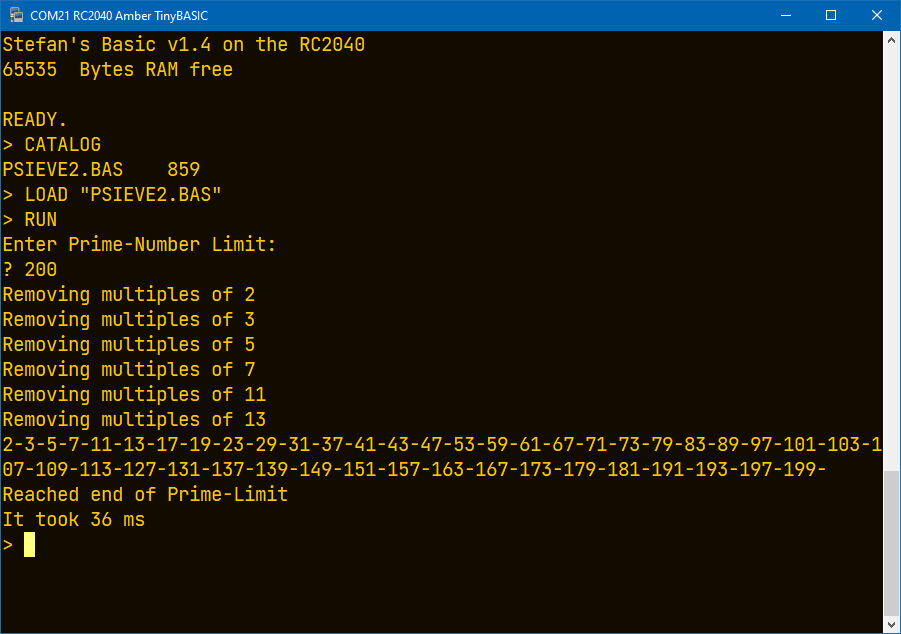Minimize the COM21 terminal window
This screenshot has height=634, width=901.
[x=786, y=15]
